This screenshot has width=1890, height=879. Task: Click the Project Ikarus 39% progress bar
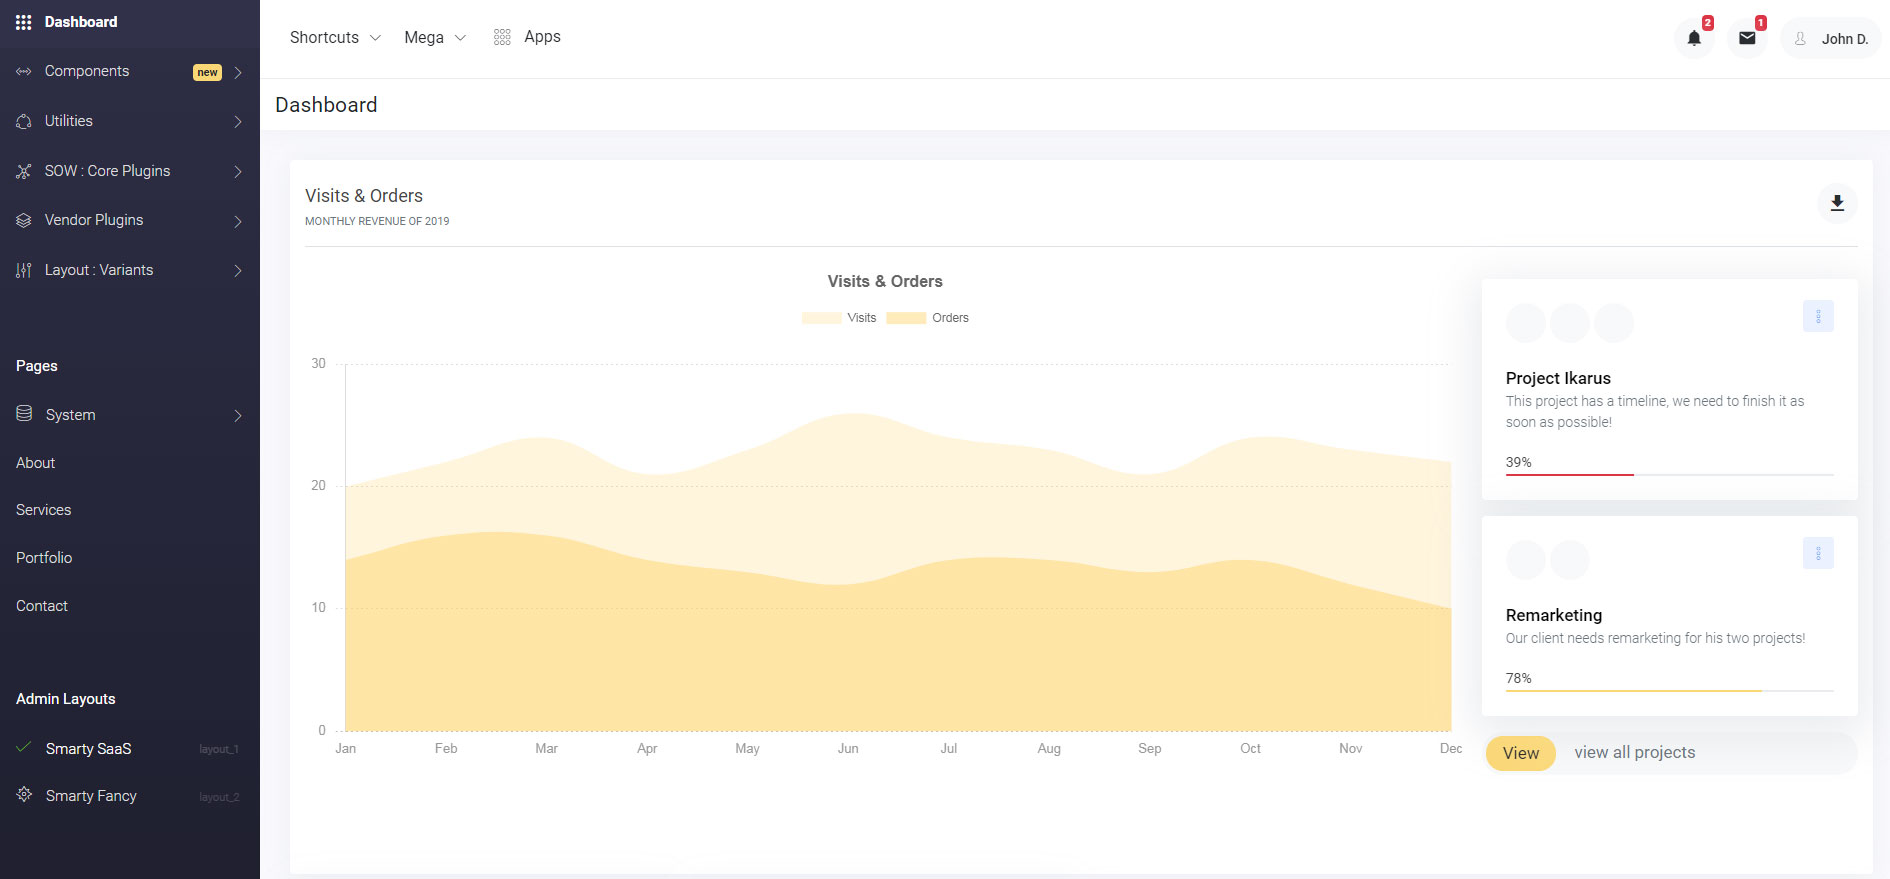coord(1669,474)
